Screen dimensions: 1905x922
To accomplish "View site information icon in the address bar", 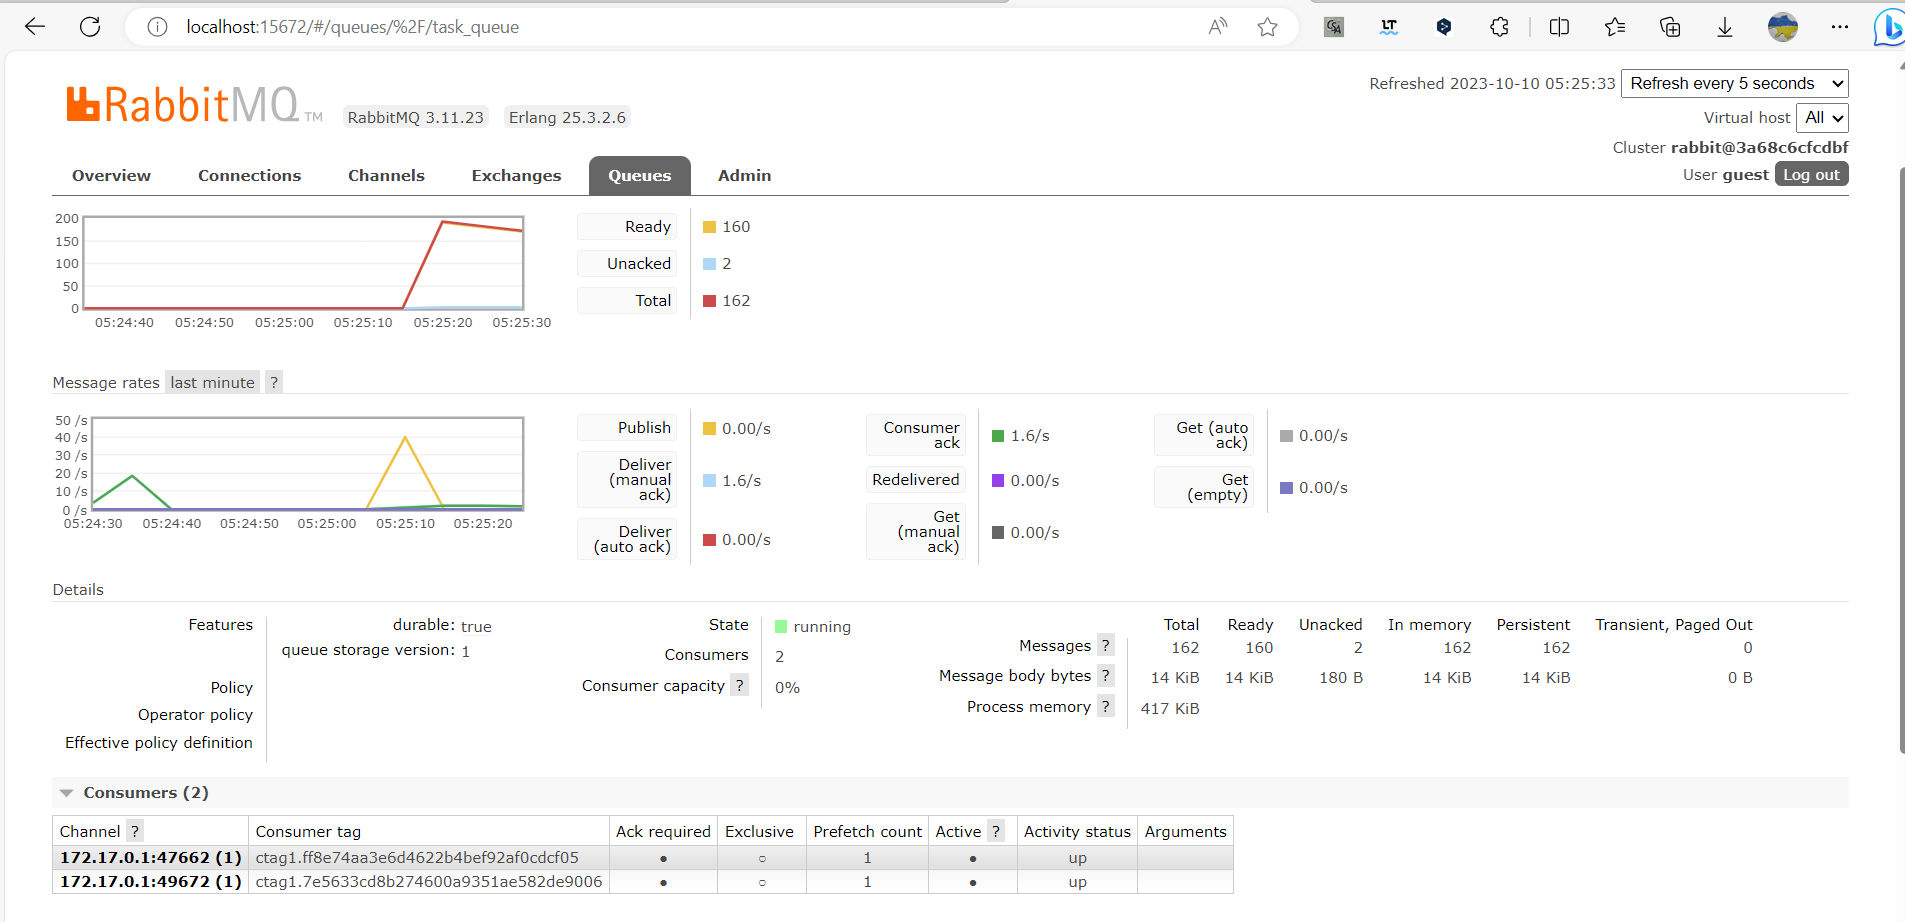I will (x=157, y=27).
